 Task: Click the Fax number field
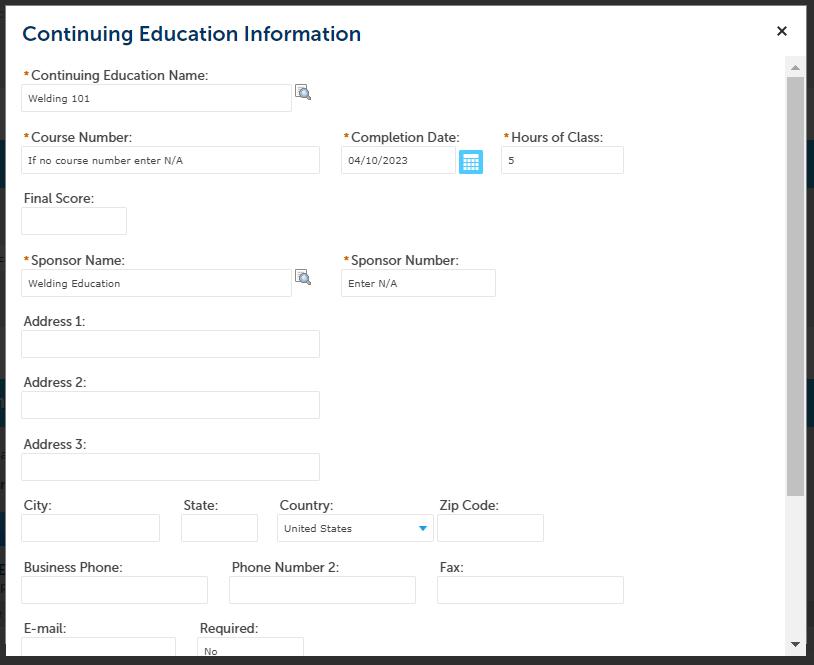tap(530, 590)
